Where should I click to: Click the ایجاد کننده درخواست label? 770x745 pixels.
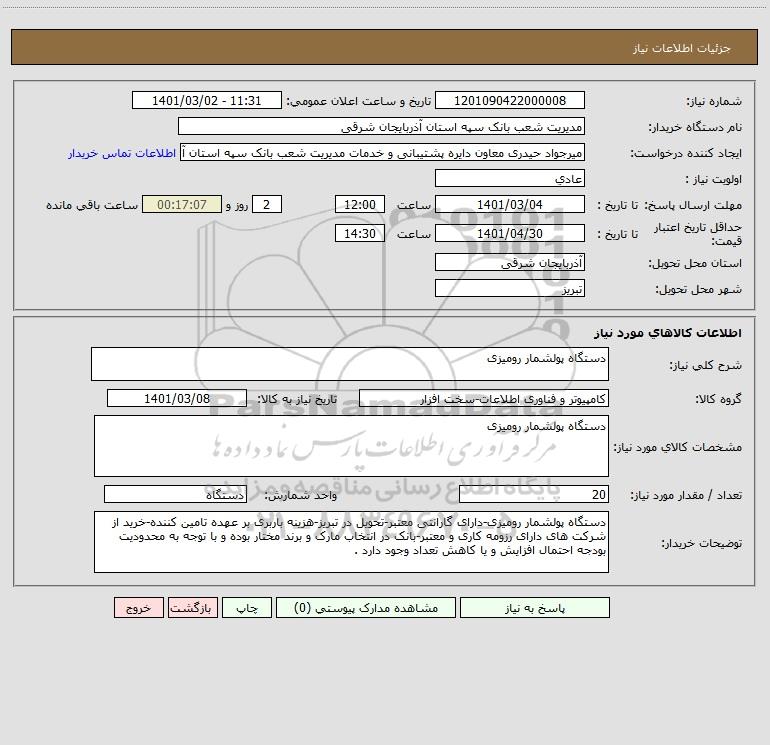coord(686,154)
